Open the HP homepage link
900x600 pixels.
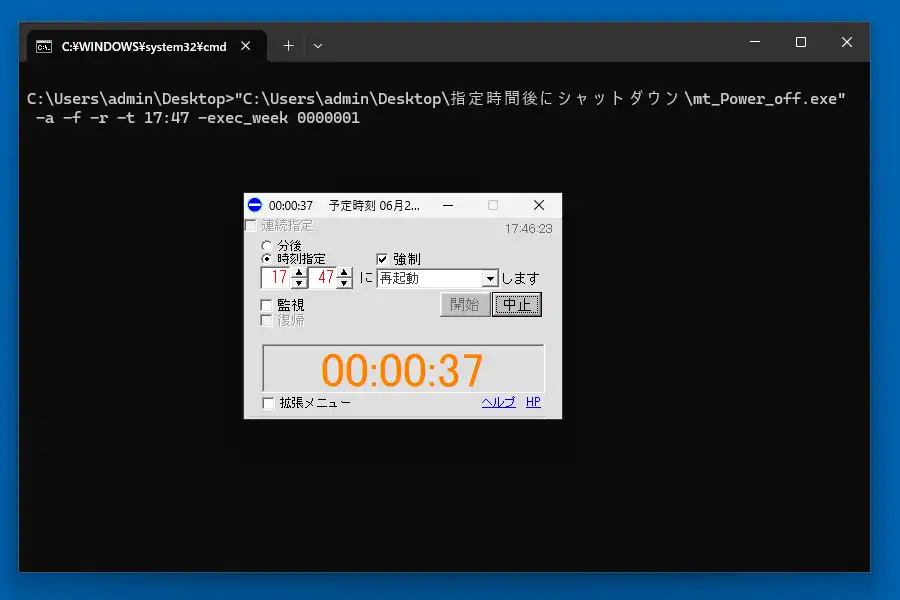click(x=533, y=402)
